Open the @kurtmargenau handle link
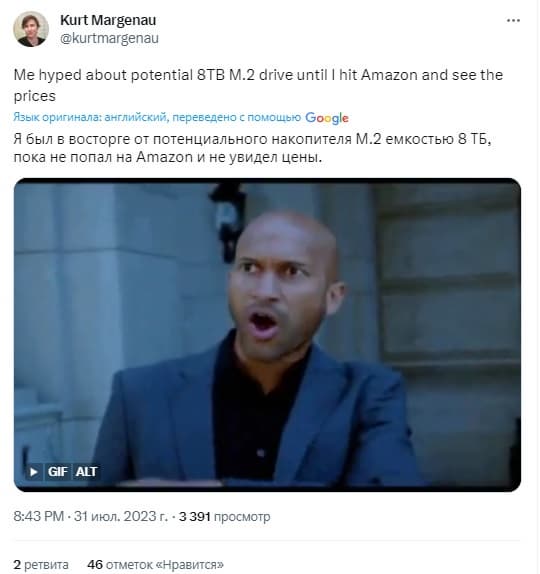Image resolution: width=540 pixels, height=574 pixels. tap(109, 38)
